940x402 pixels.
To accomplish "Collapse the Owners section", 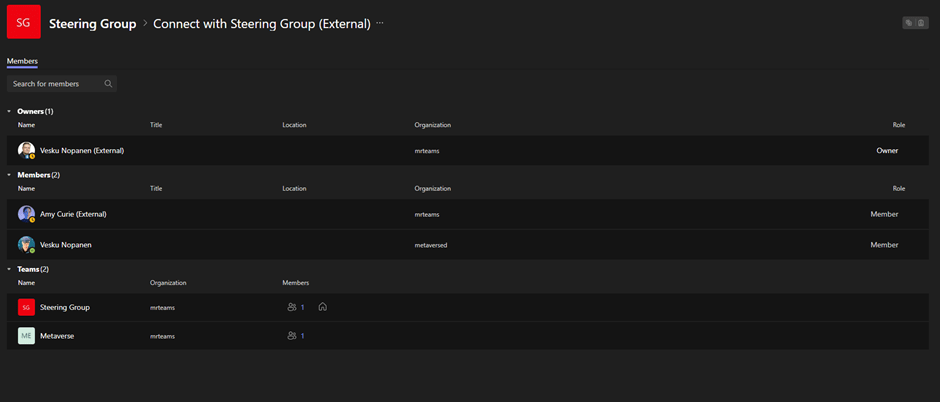I will (x=9, y=112).
